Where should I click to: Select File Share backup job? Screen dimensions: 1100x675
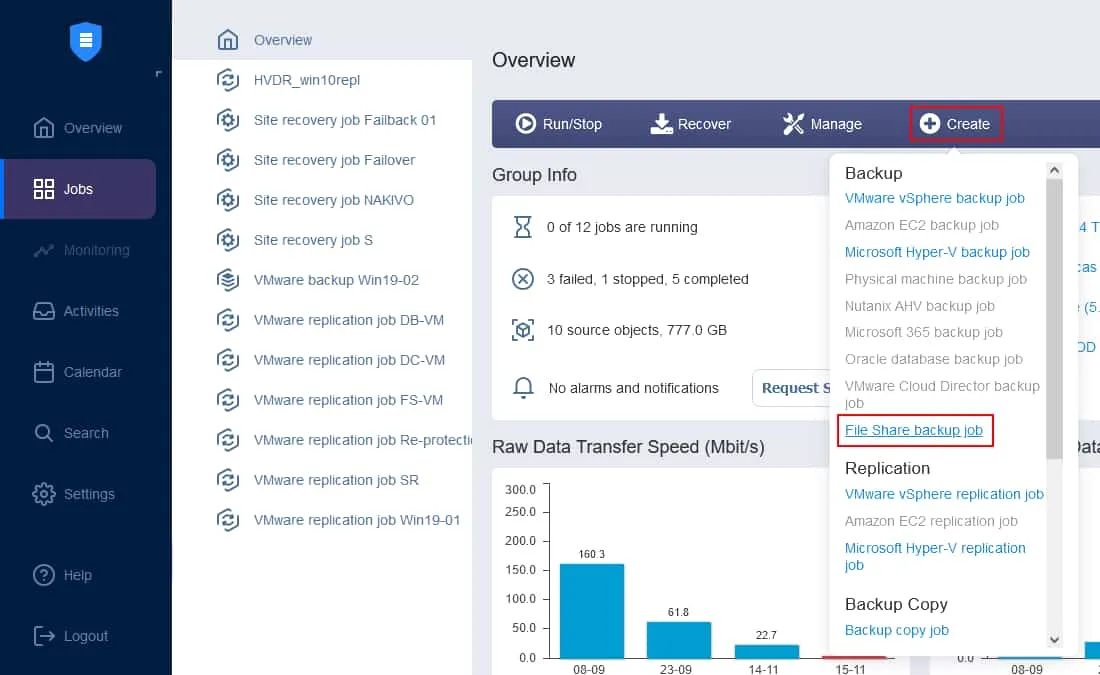click(914, 430)
